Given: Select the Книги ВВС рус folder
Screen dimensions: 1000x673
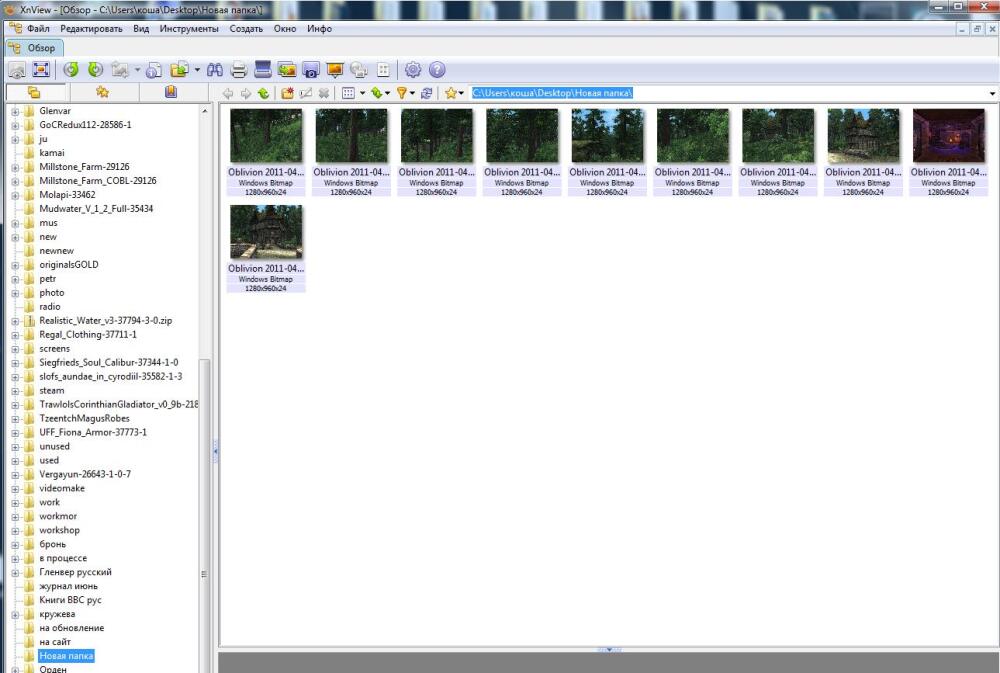Looking at the screenshot, I should click(70, 600).
